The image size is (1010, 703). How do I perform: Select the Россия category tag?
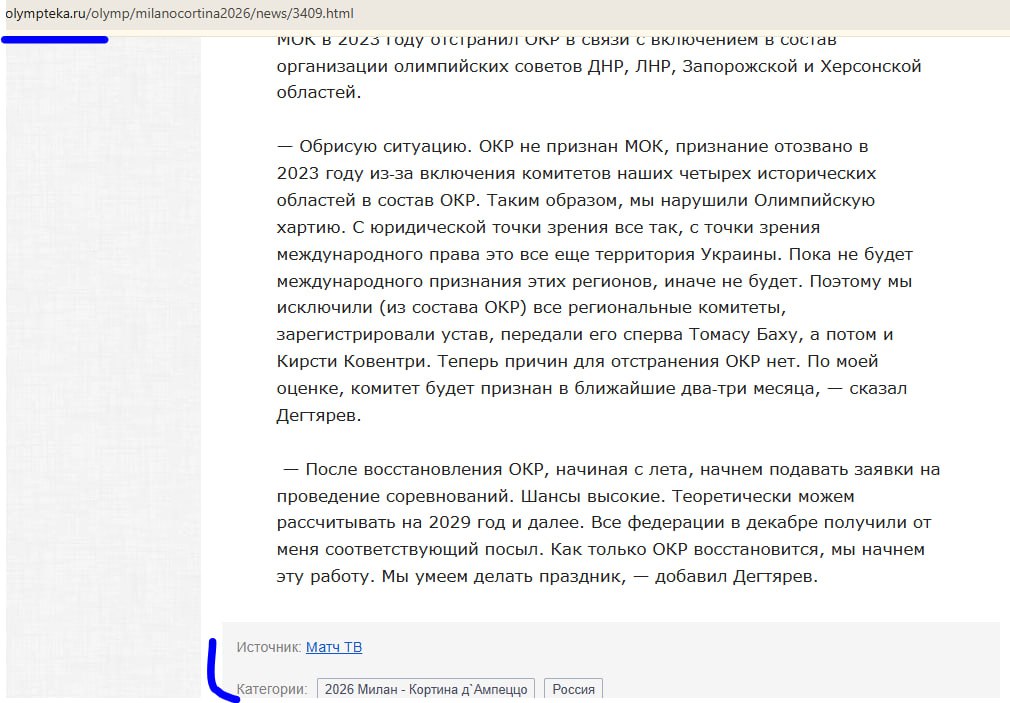pyautogui.click(x=573, y=689)
